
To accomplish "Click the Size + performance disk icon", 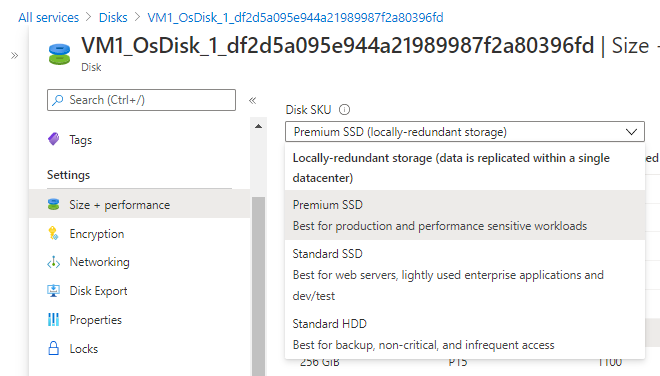I will click(x=53, y=205).
